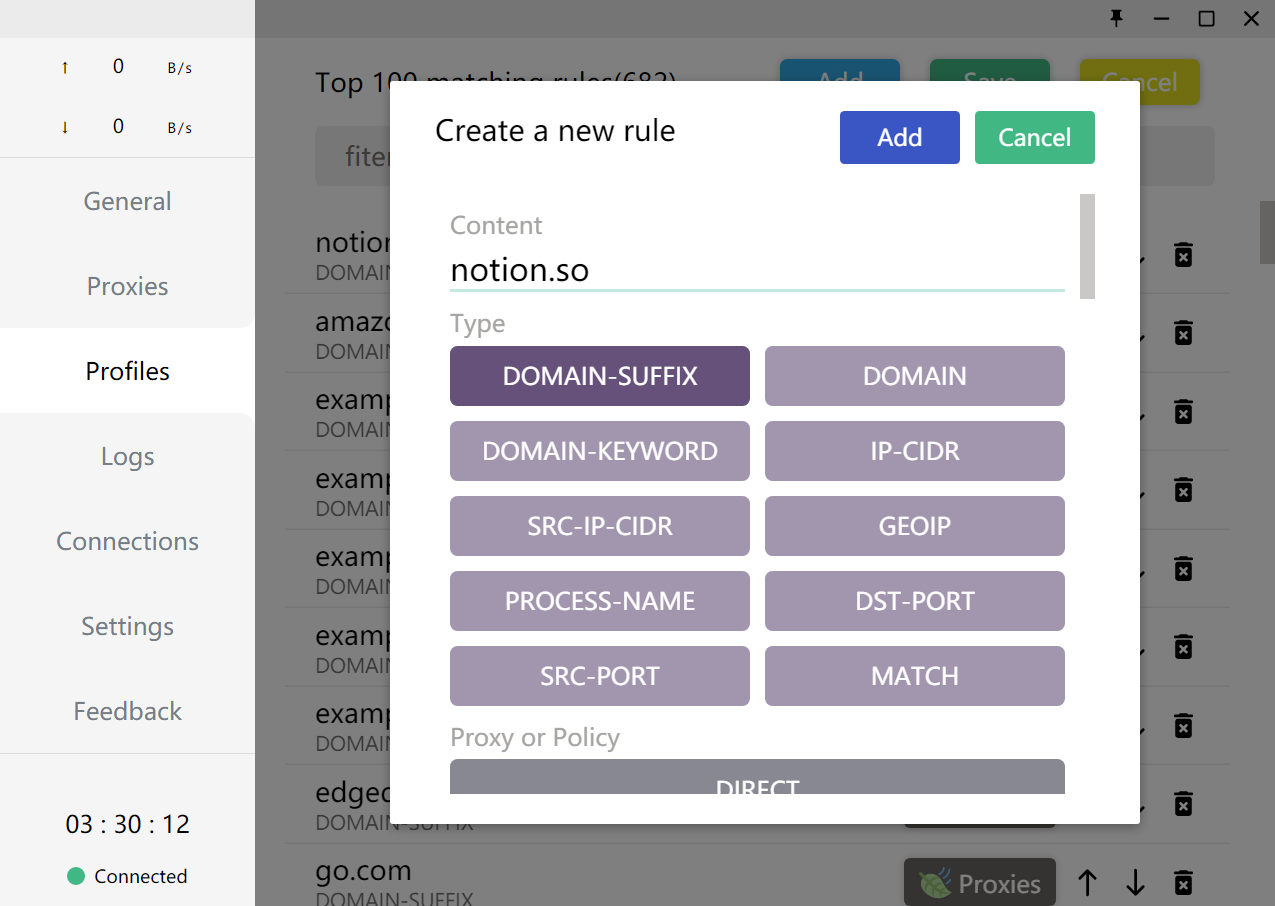This screenshot has width=1275, height=906.
Task: Set rule type to DST-PORT
Action: [915, 601]
